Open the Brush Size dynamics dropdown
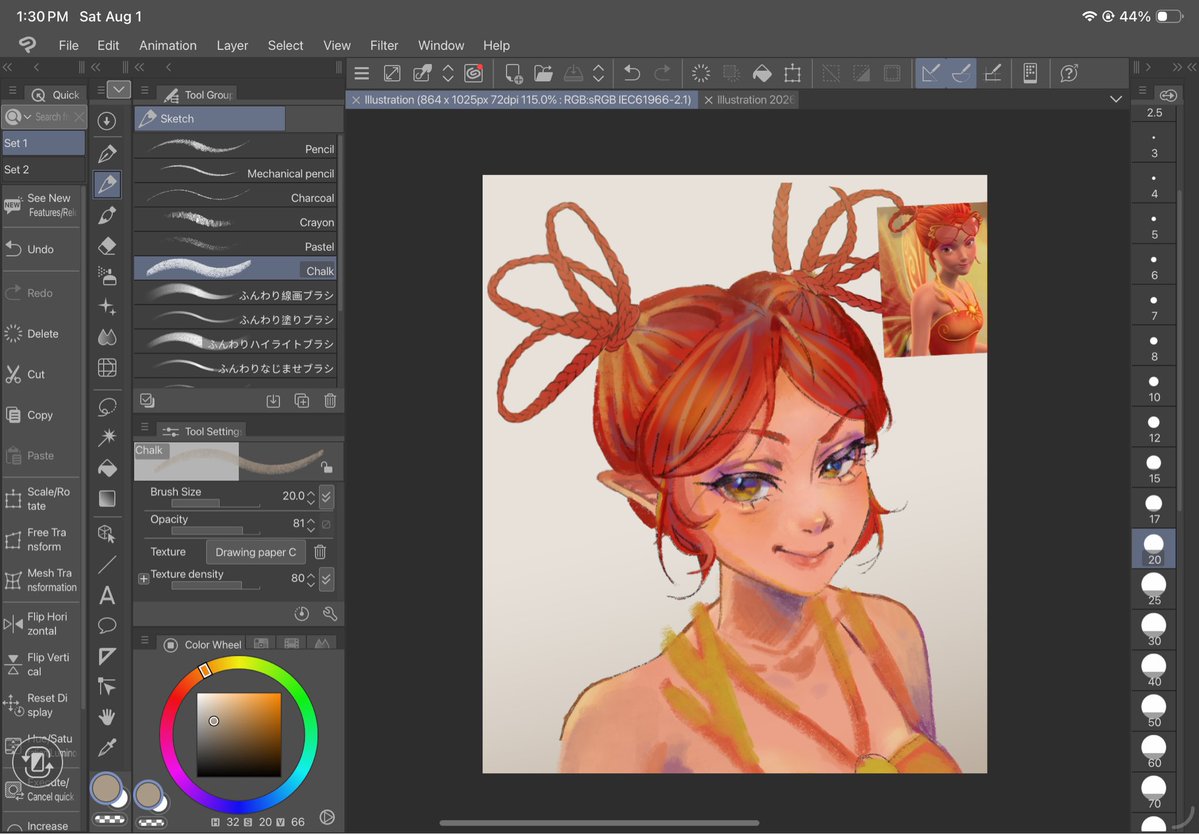The height and width of the screenshot is (834, 1199). click(x=327, y=497)
